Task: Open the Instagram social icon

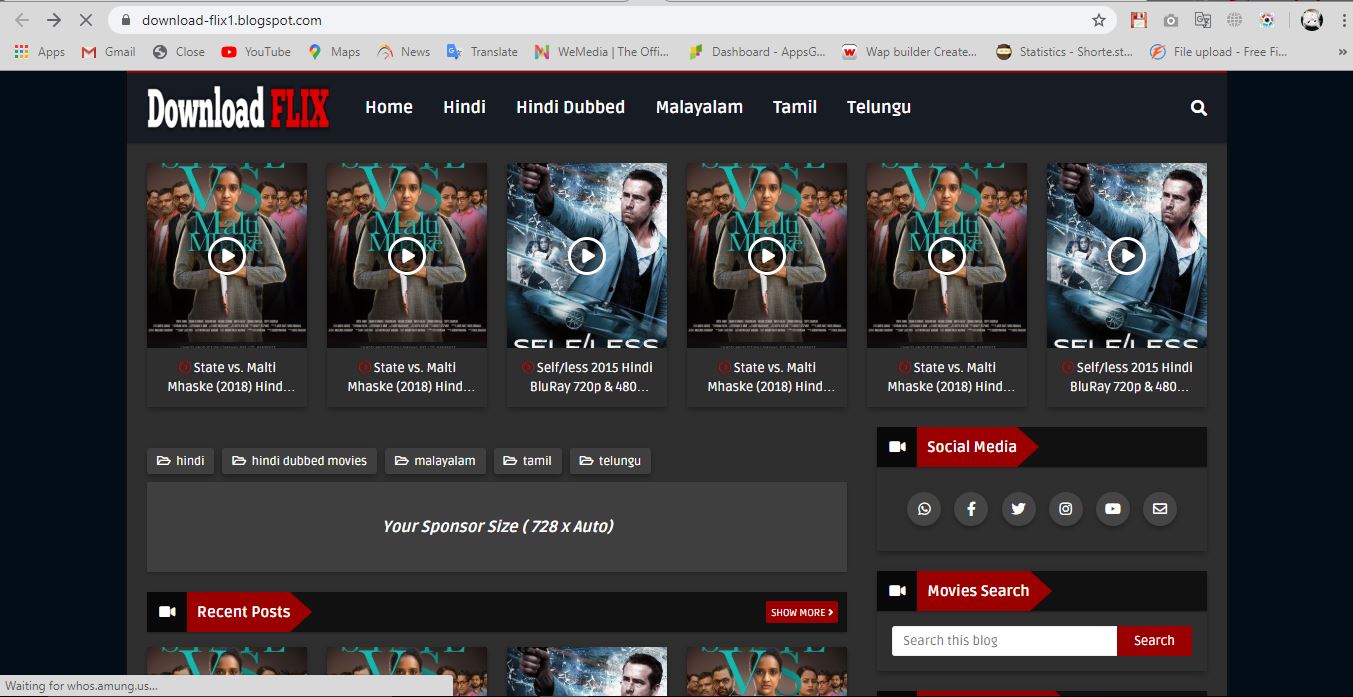Action: [x=1065, y=509]
